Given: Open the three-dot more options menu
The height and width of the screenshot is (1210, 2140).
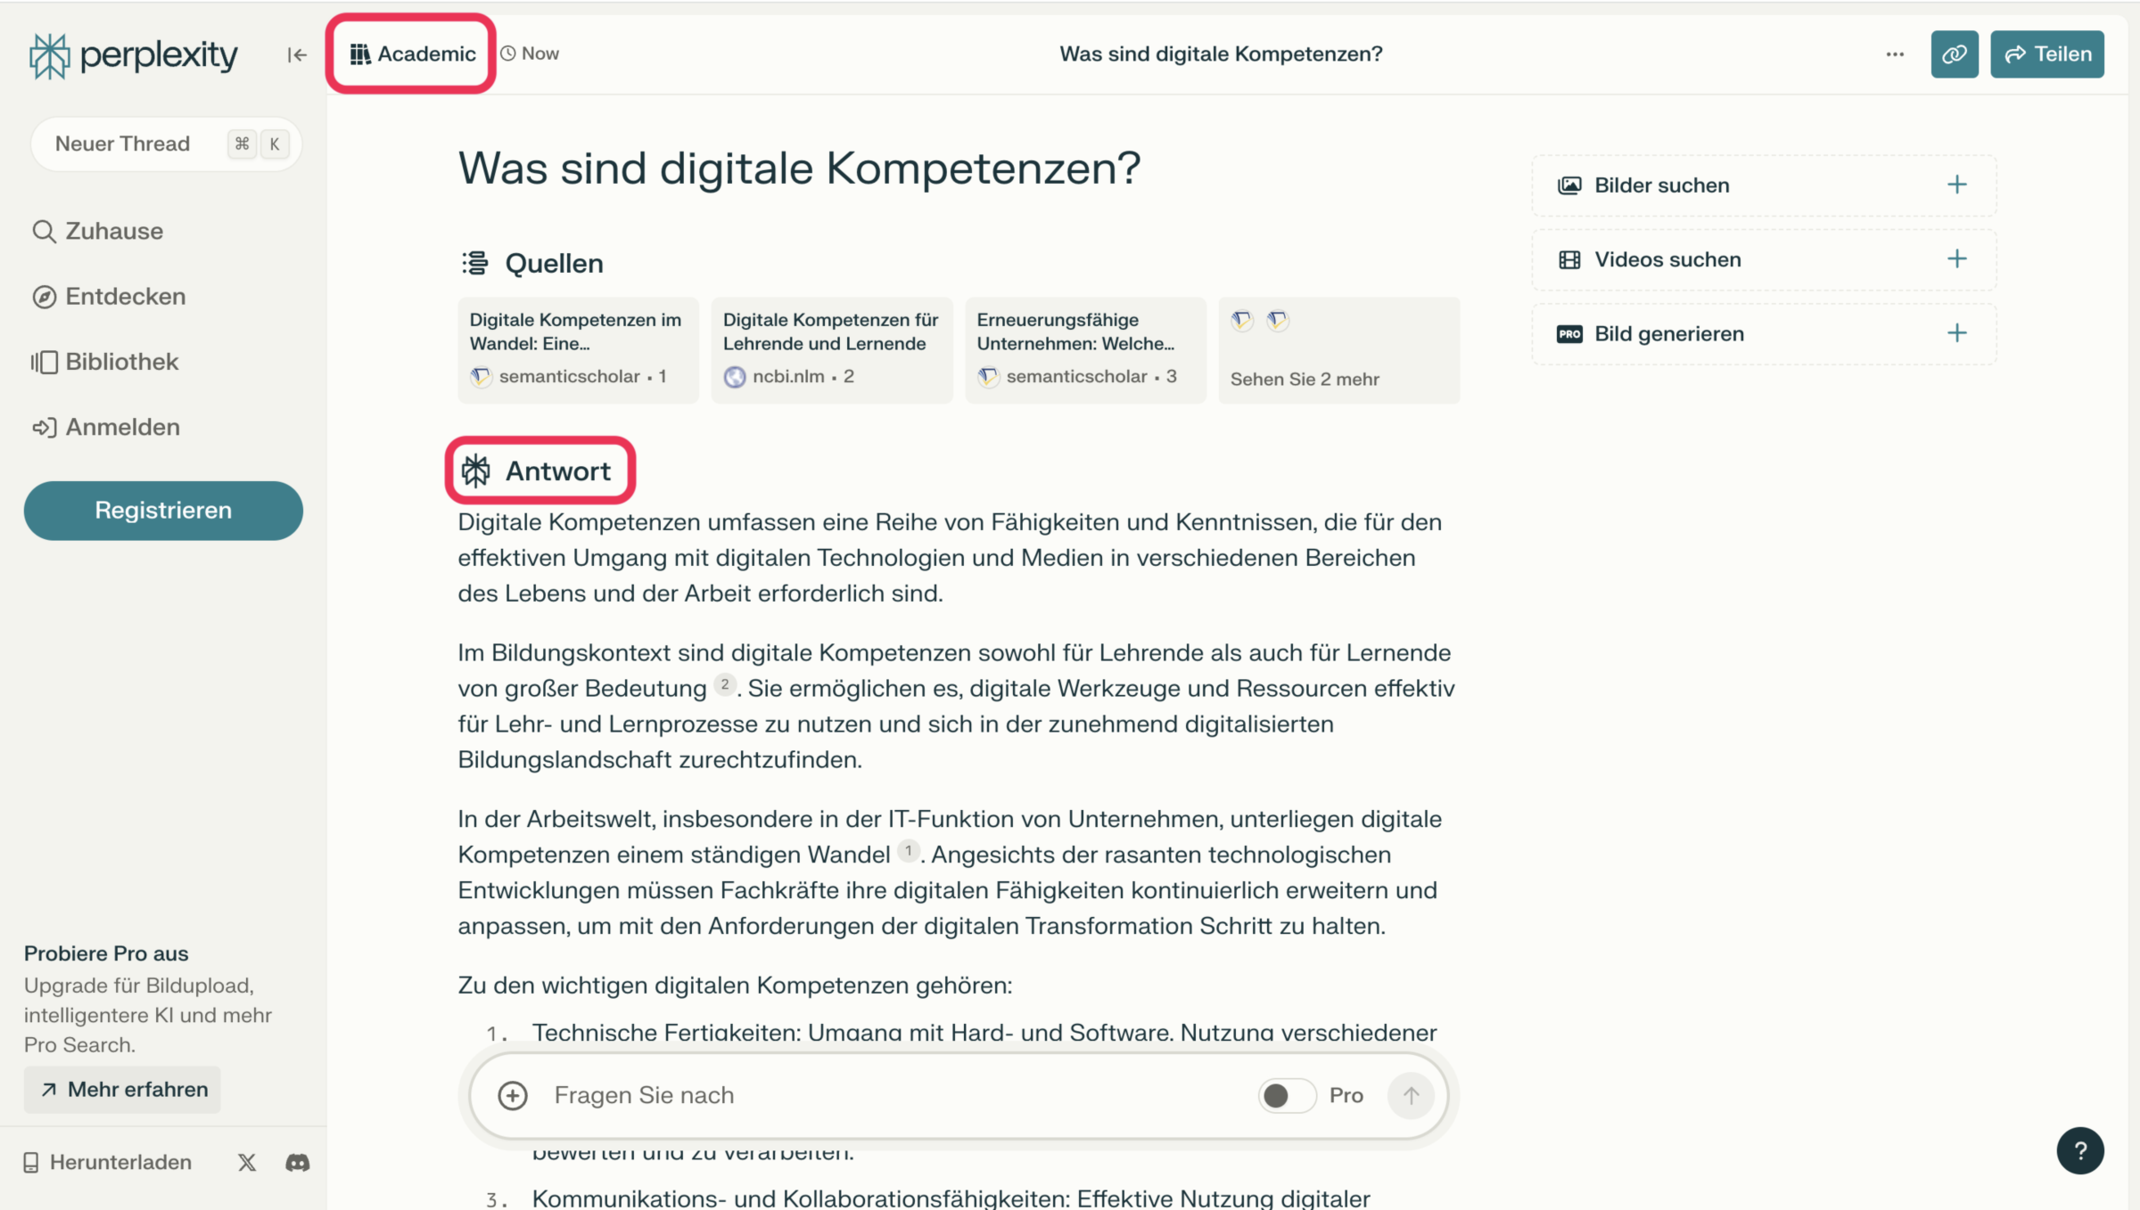Looking at the screenshot, I should [1895, 55].
